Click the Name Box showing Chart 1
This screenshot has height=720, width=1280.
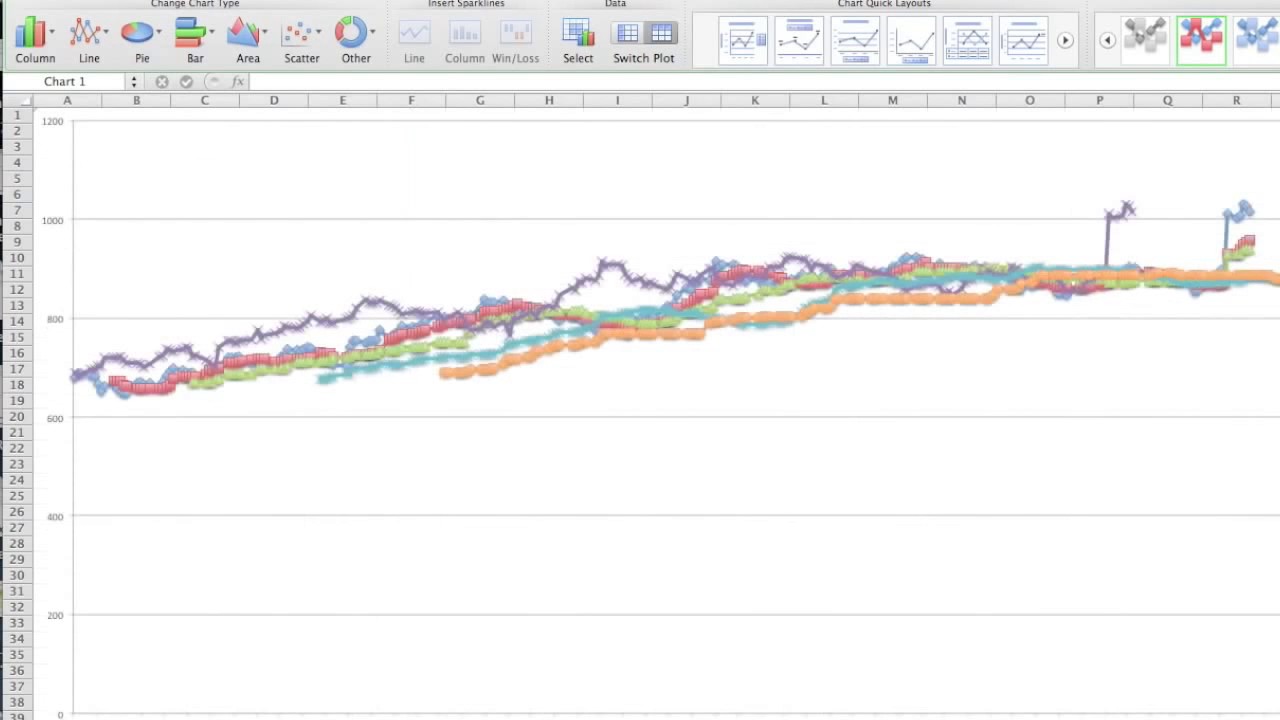point(64,82)
